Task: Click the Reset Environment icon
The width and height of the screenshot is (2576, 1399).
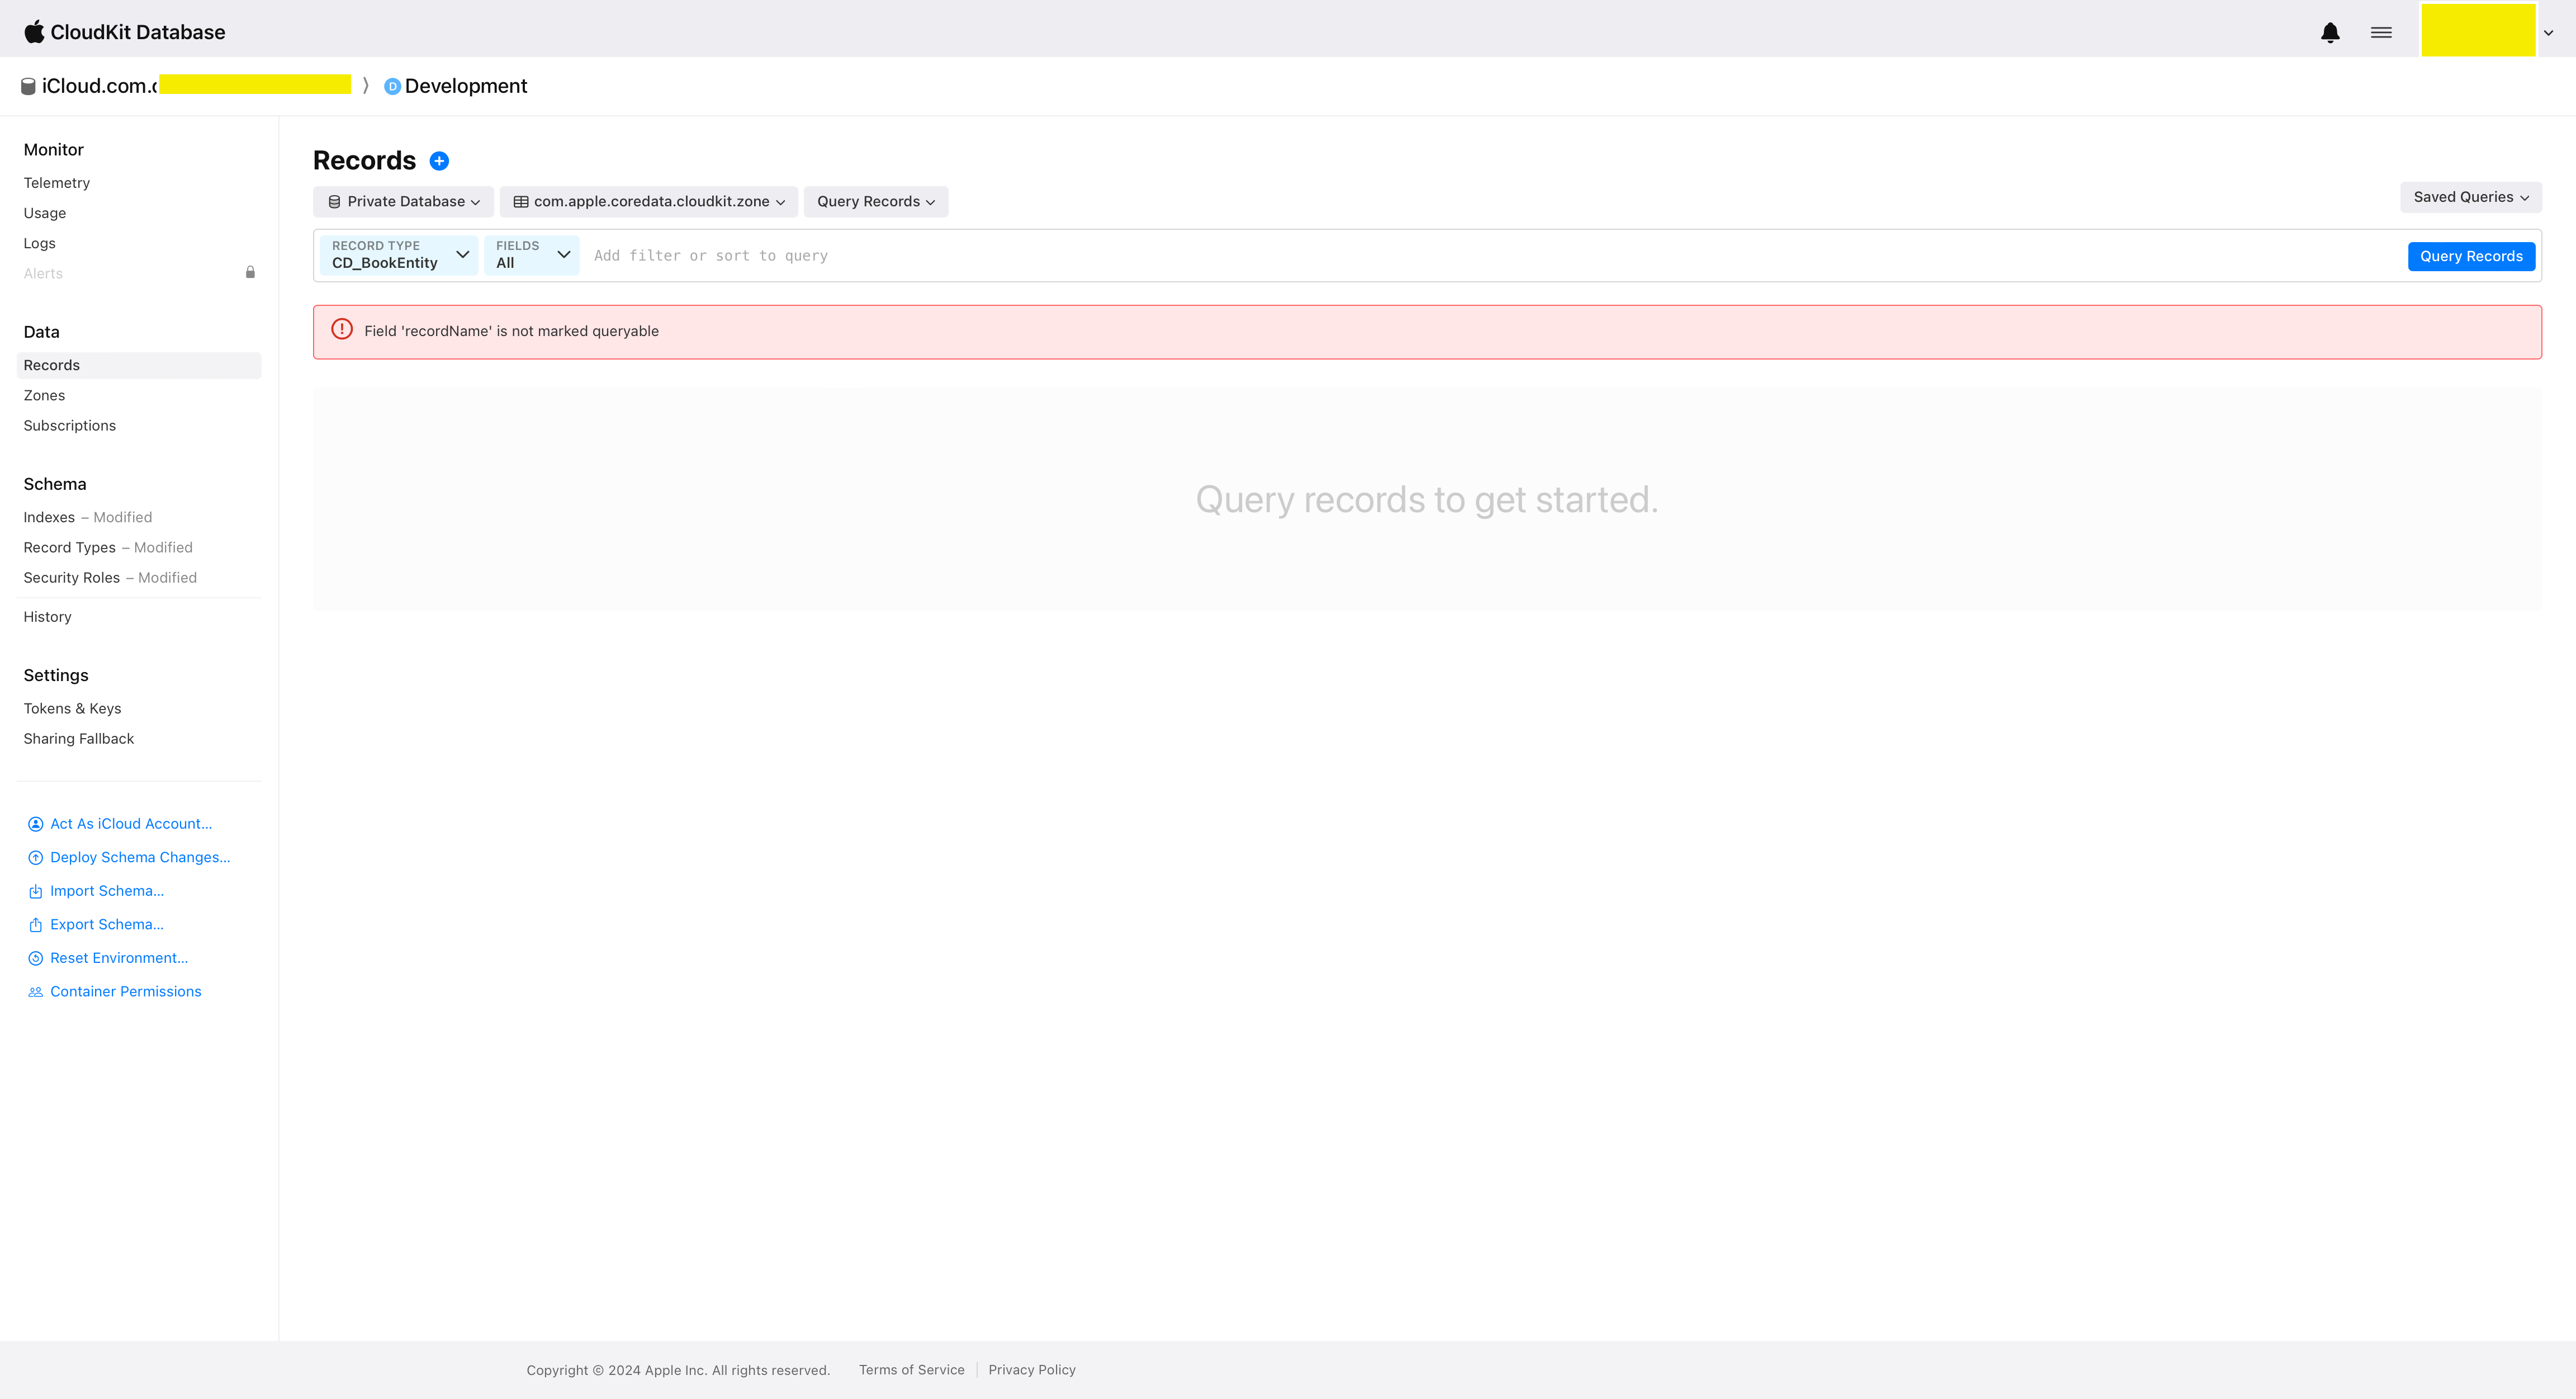Action: click(x=35, y=958)
